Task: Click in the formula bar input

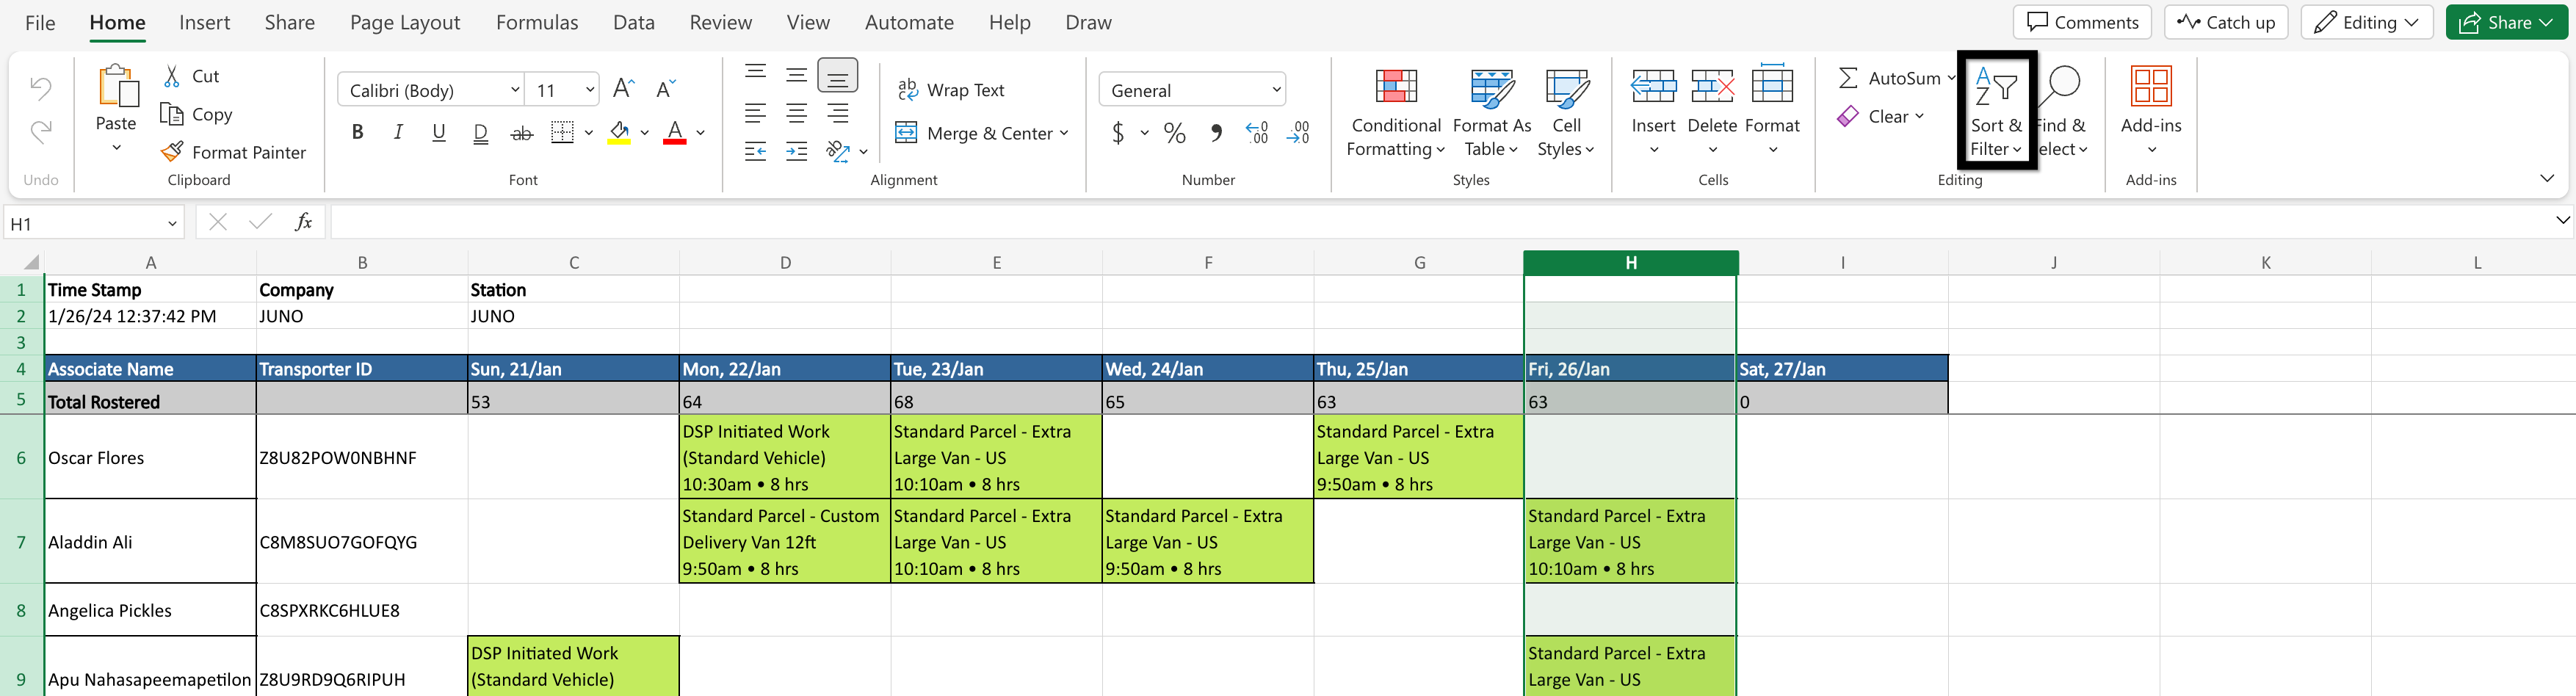Action: [x=1440, y=222]
